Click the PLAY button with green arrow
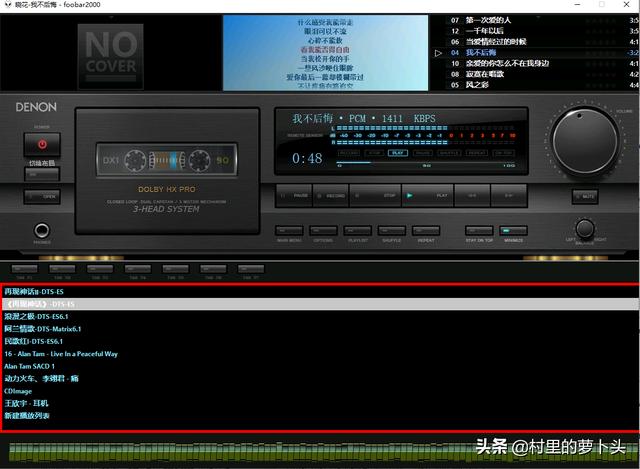The height and width of the screenshot is (469, 640). click(x=427, y=196)
